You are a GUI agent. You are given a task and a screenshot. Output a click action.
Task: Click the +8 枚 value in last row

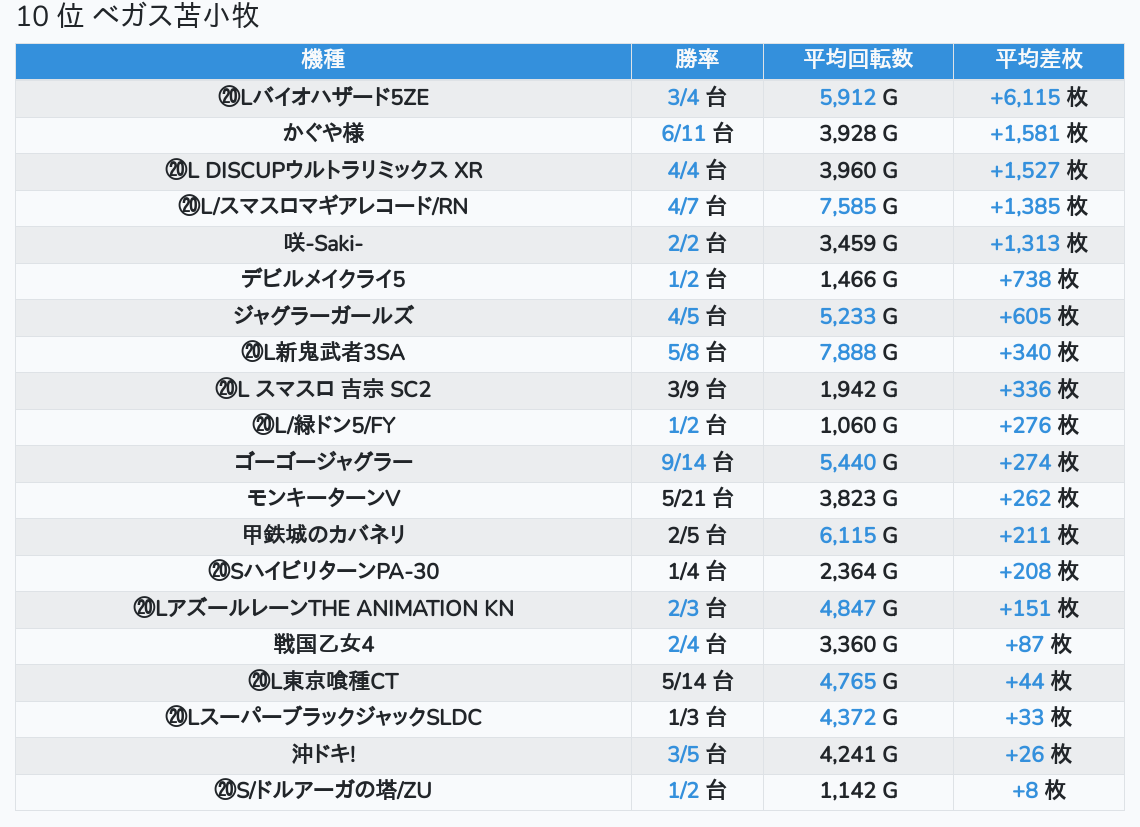click(x=1038, y=790)
